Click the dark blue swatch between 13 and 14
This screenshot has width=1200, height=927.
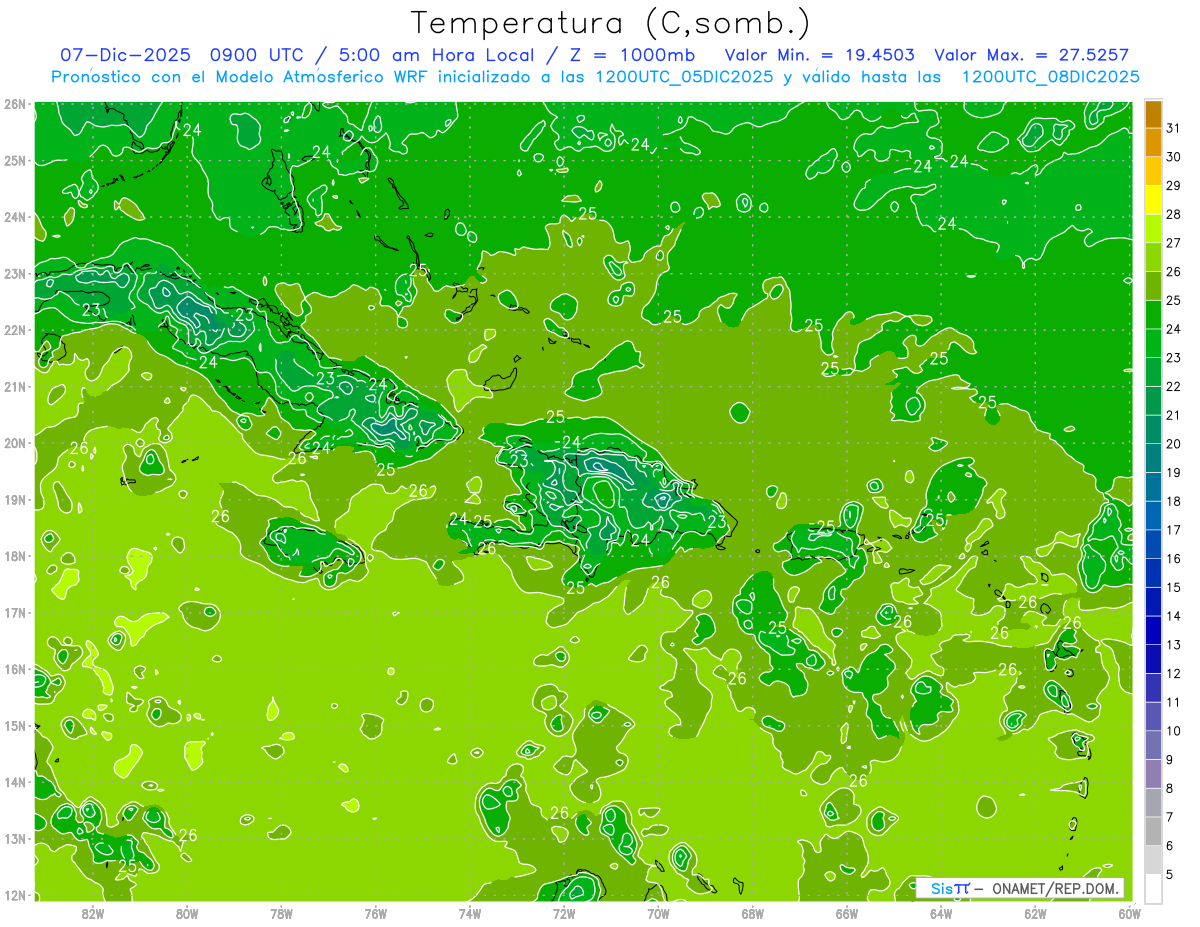pos(1153,630)
